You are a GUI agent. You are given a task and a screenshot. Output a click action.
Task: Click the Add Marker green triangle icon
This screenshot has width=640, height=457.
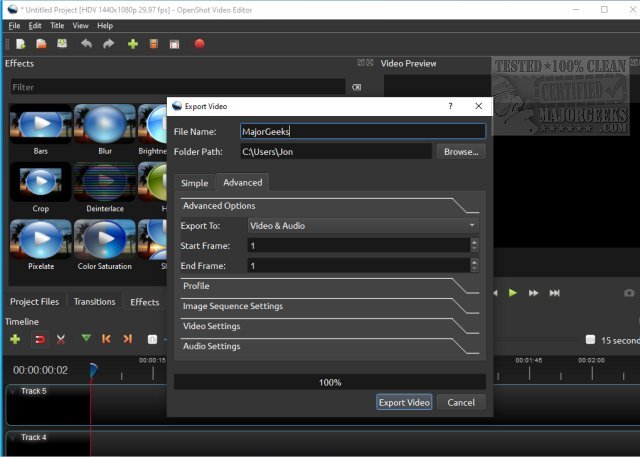point(86,340)
